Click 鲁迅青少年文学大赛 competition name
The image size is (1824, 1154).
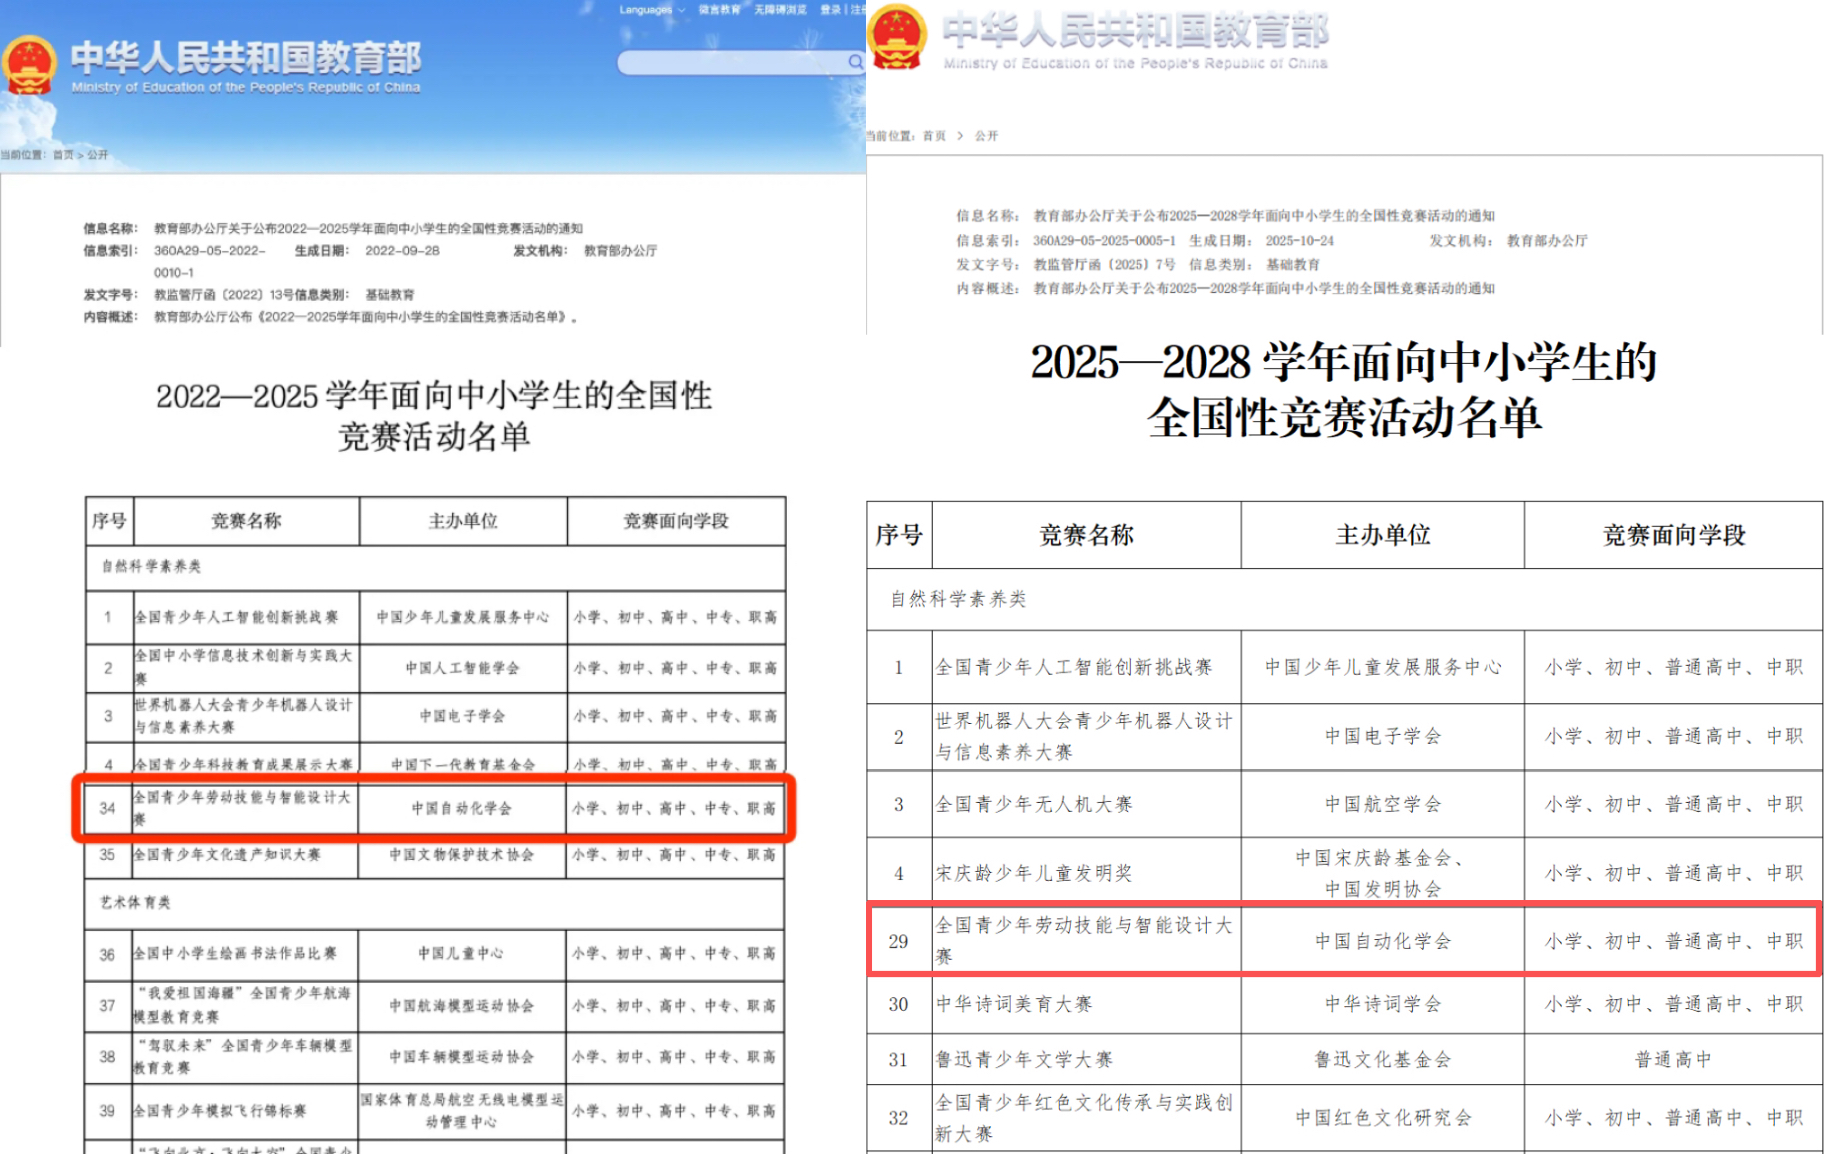(1024, 1059)
